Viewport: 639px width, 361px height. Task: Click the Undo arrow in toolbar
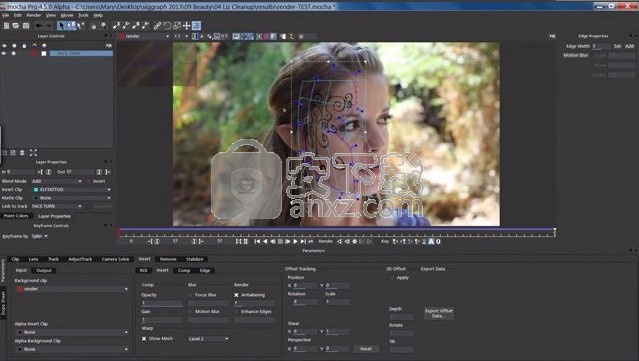coord(39,26)
